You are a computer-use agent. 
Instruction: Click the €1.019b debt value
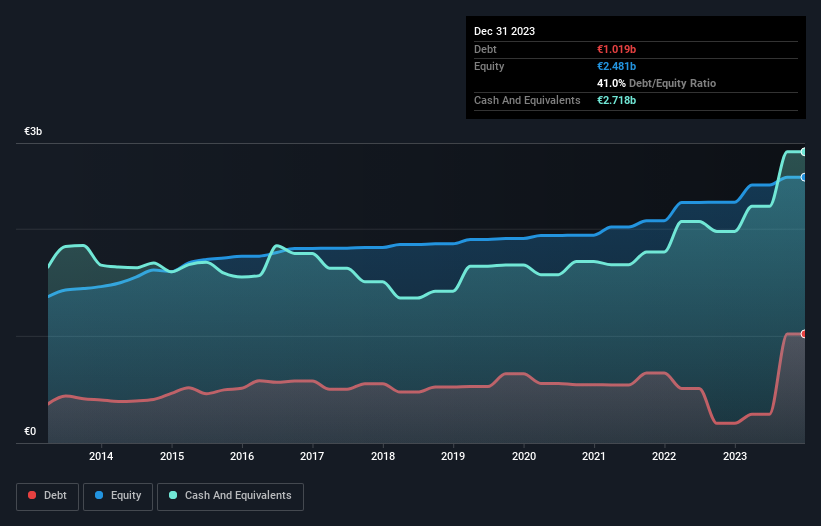pos(616,49)
